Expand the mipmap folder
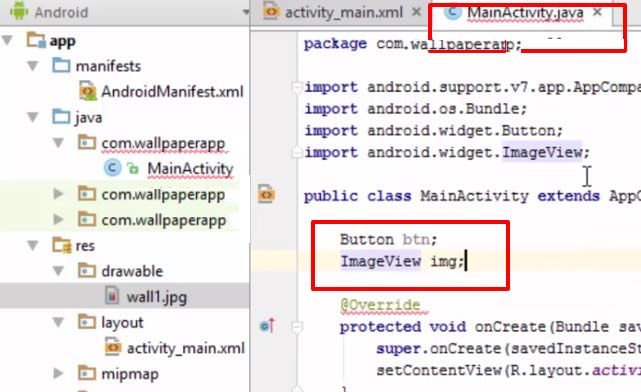 click(58, 373)
